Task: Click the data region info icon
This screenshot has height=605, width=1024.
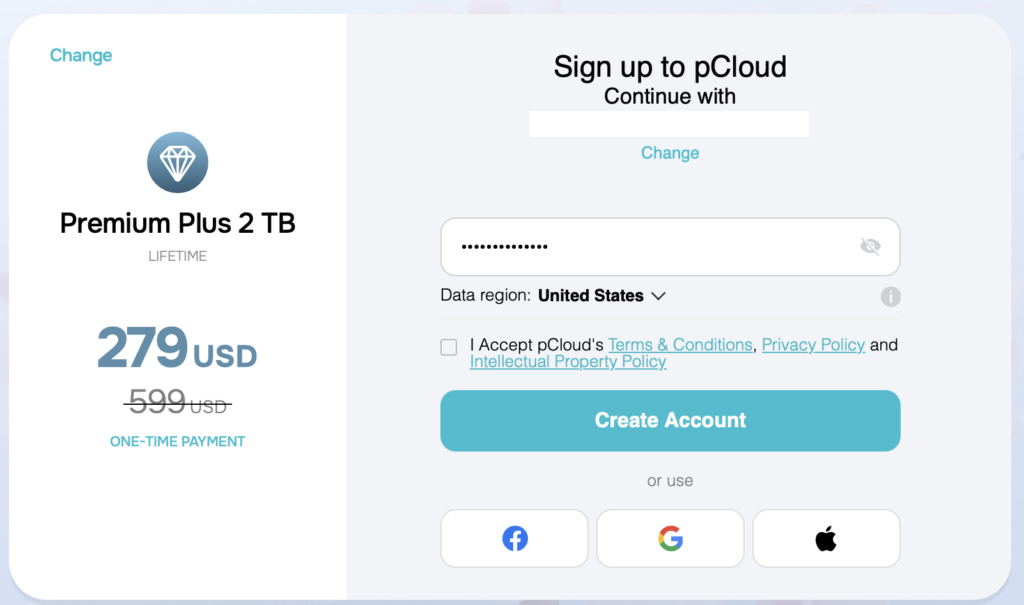Action: [890, 297]
